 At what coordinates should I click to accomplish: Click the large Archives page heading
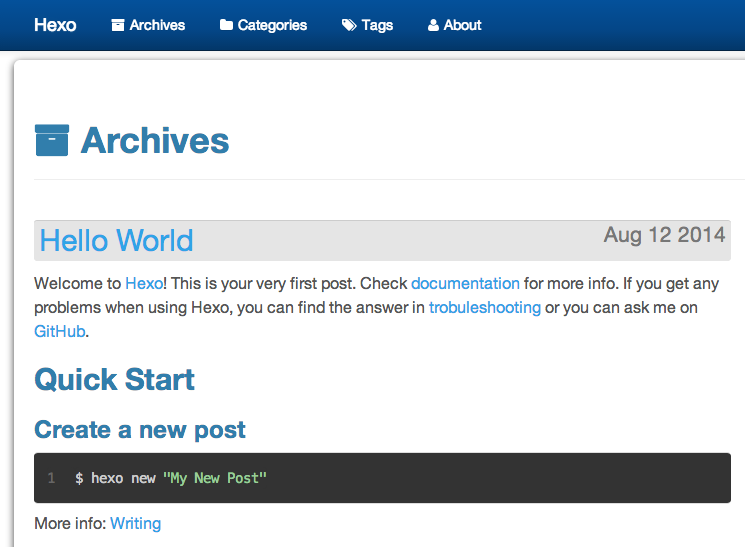click(x=155, y=141)
